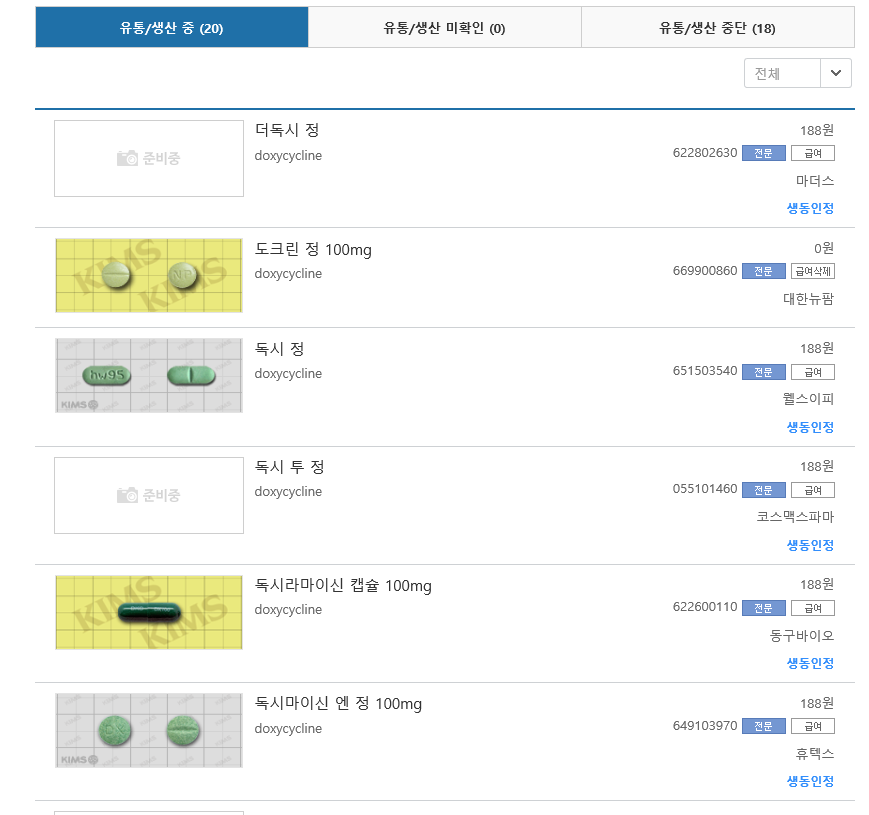This screenshot has width=869, height=815.
Task: Click 전문 badge in 독시라마이신 캡슐 row
Action: point(764,608)
